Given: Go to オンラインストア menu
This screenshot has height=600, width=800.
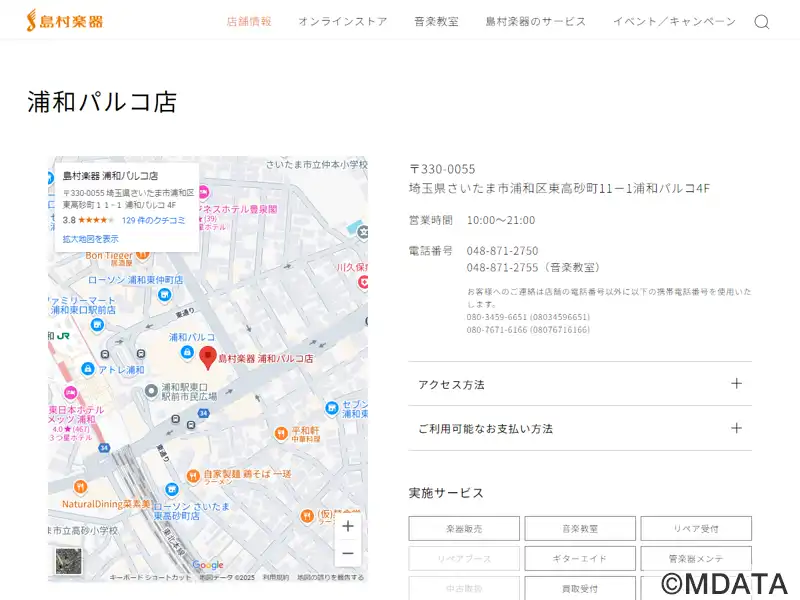Looking at the screenshot, I should [343, 21].
